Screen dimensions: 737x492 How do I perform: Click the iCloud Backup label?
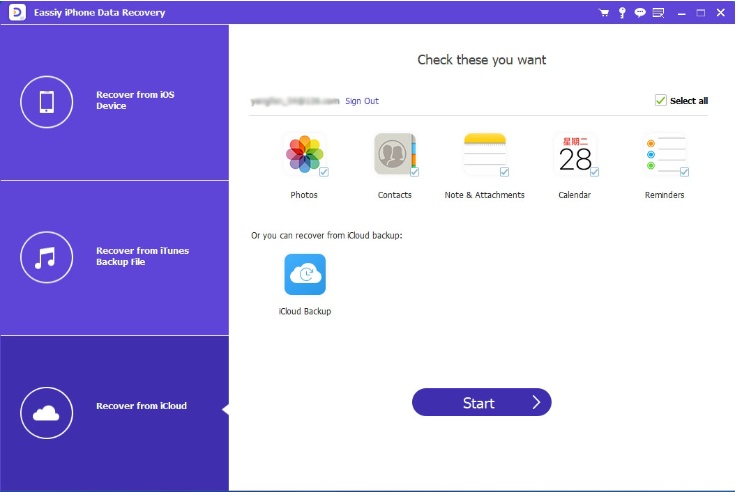pyautogui.click(x=305, y=311)
